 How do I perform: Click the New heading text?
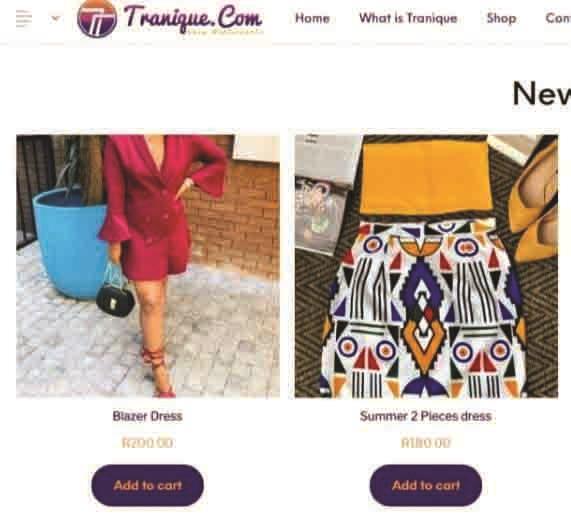(x=542, y=94)
